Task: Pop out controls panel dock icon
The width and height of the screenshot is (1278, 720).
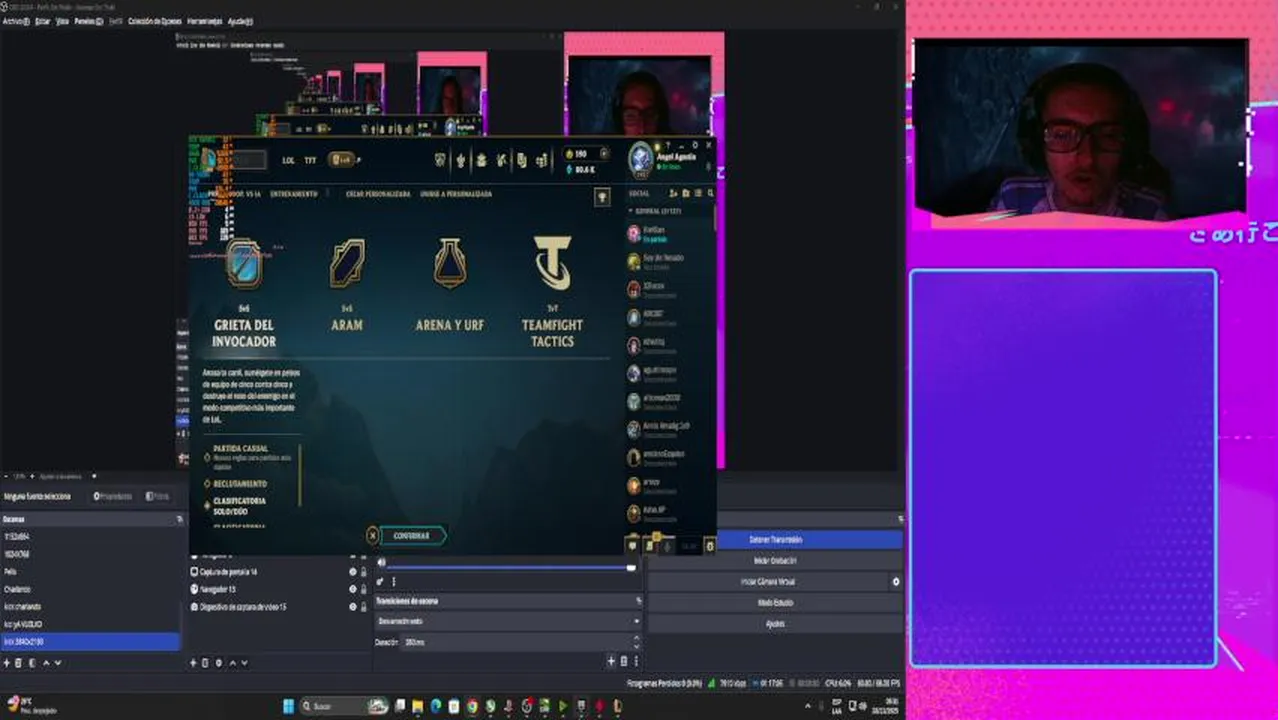Action: point(900,519)
